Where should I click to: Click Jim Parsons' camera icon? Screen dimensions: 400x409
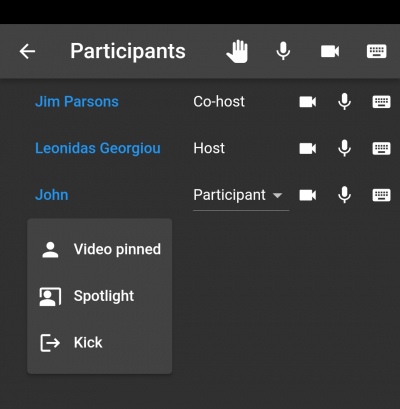308,102
